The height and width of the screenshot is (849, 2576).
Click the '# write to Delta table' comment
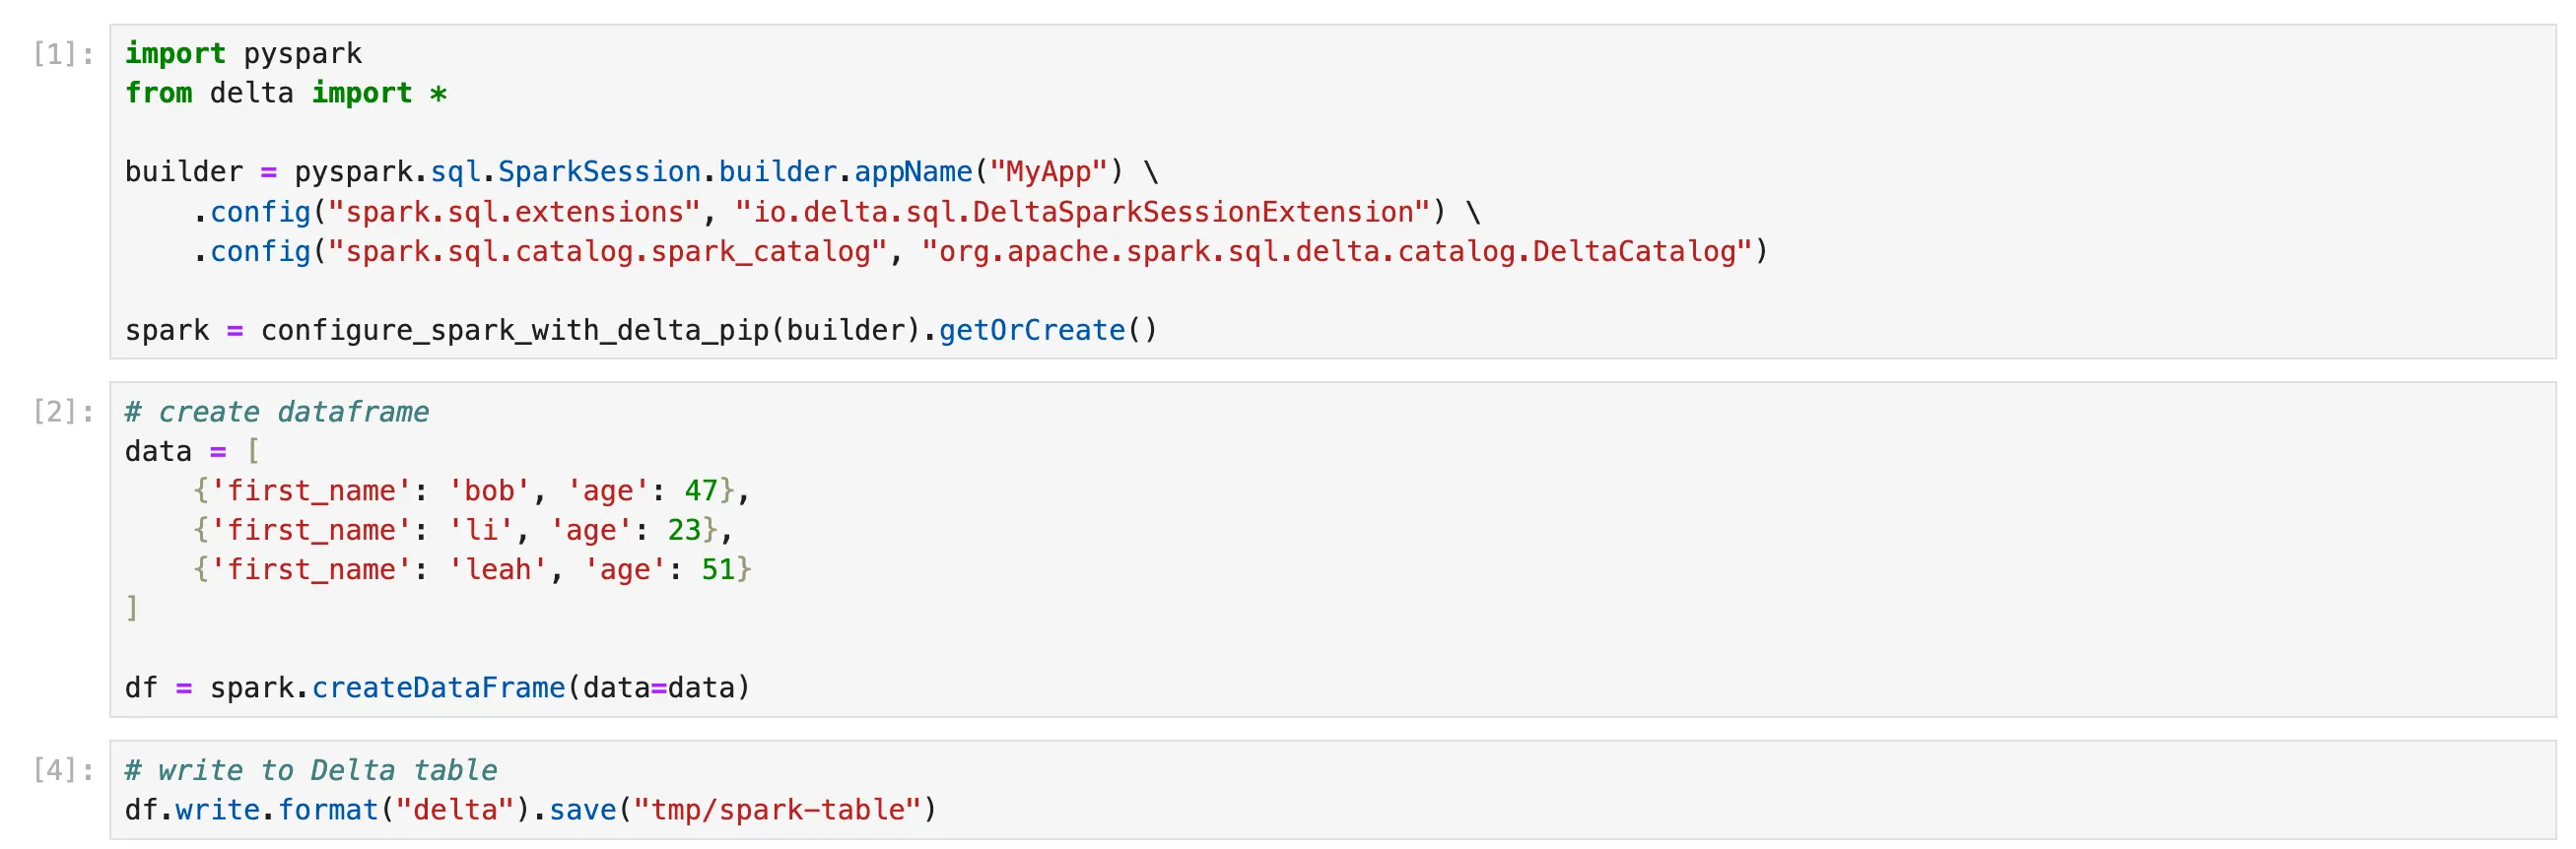(x=311, y=770)
